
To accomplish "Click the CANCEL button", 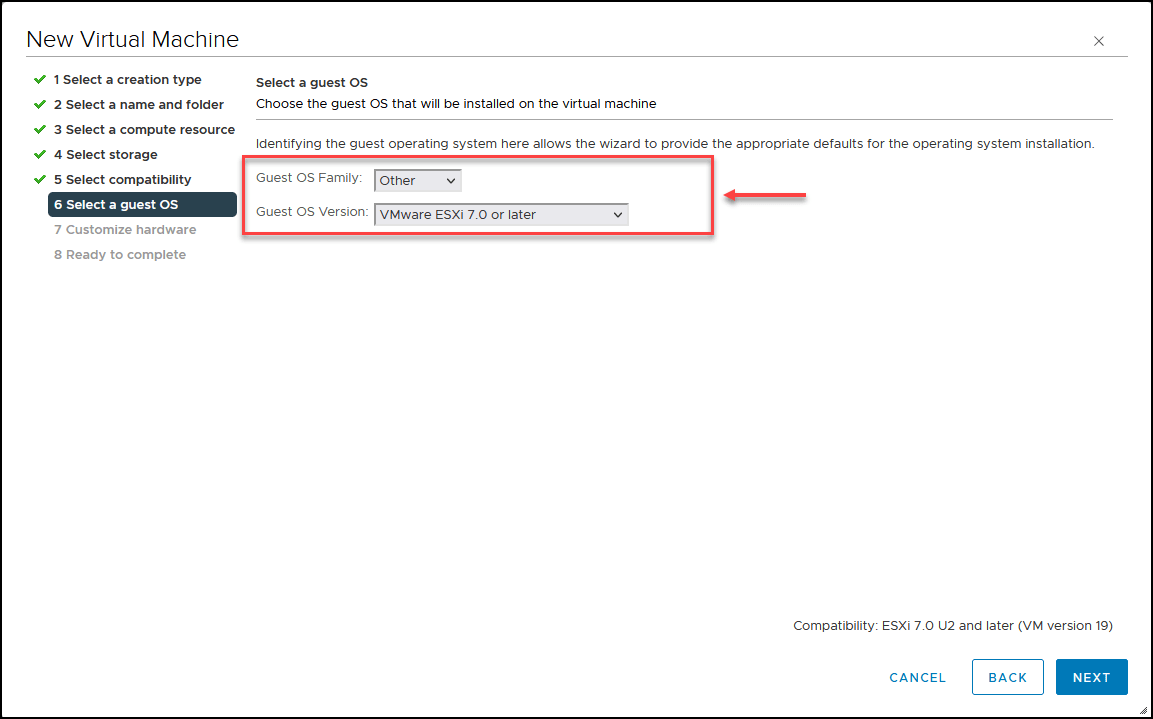I will pyautogui.click(x=918, y=677).
